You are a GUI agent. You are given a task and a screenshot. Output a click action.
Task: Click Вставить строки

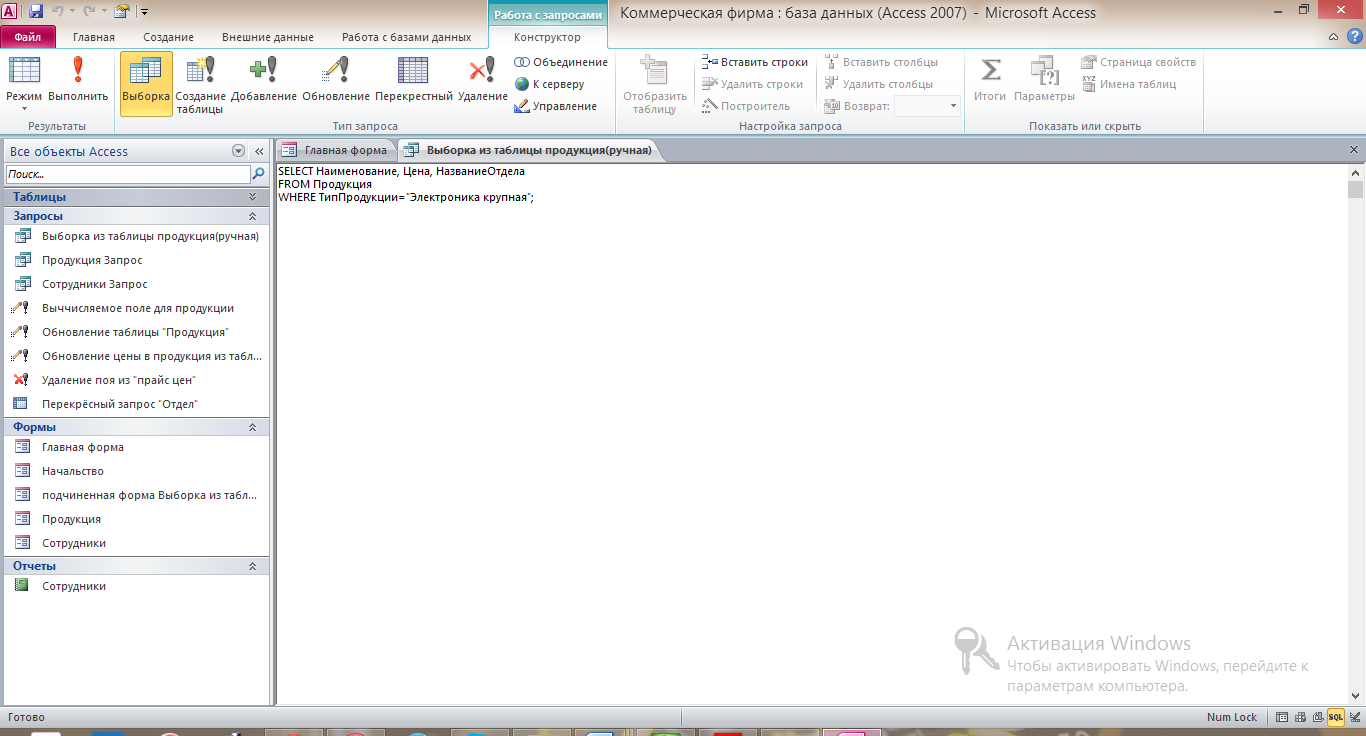coord(755,62)
